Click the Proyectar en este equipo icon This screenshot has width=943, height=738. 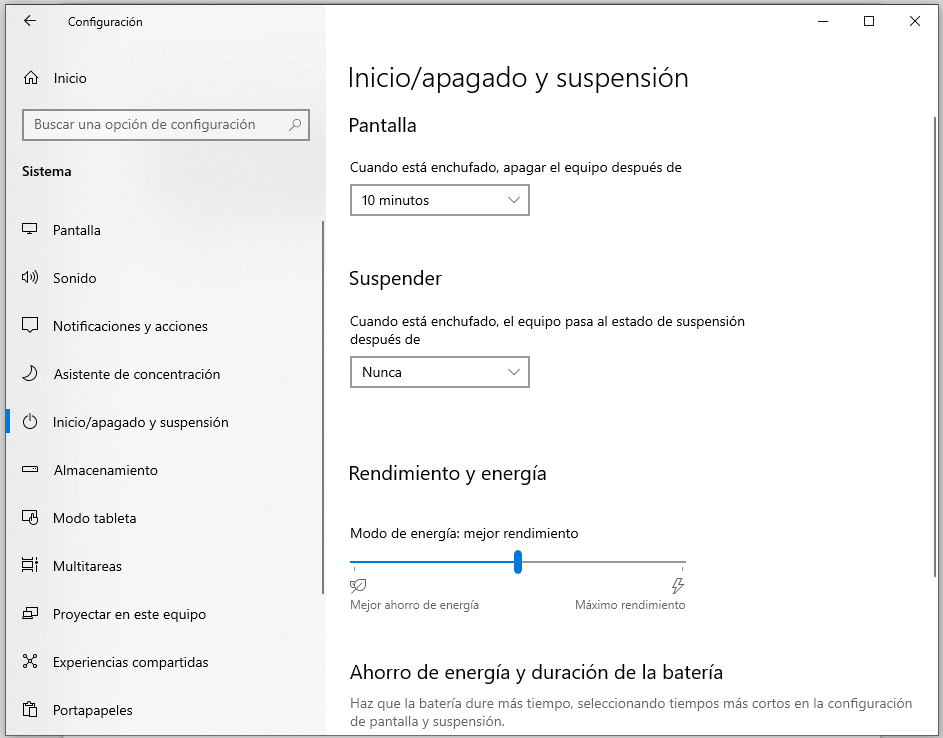(x=29, y=613)
